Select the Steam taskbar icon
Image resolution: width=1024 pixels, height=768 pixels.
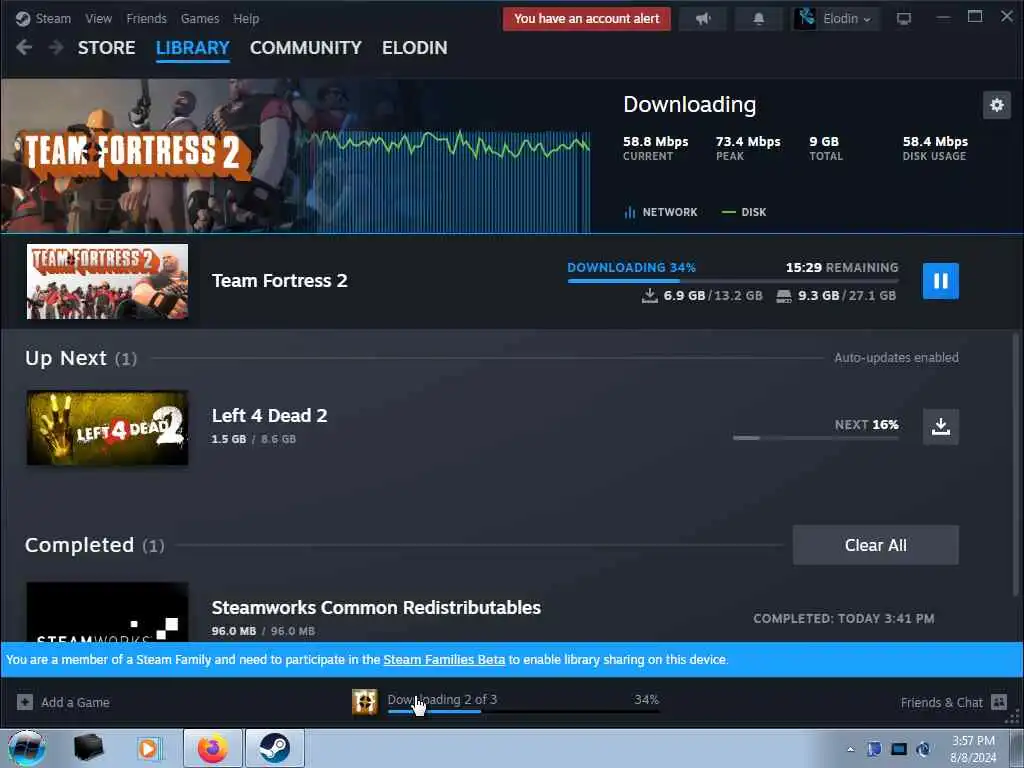point(274,748)
